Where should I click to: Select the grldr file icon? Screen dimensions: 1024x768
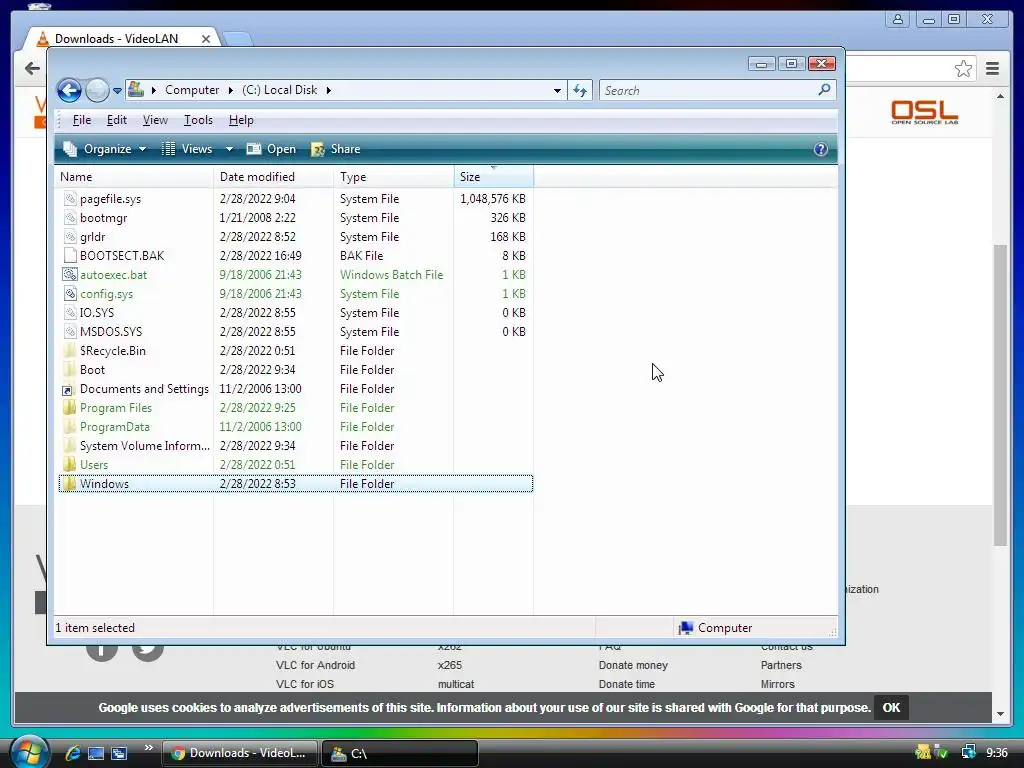[x=70, y=236]
